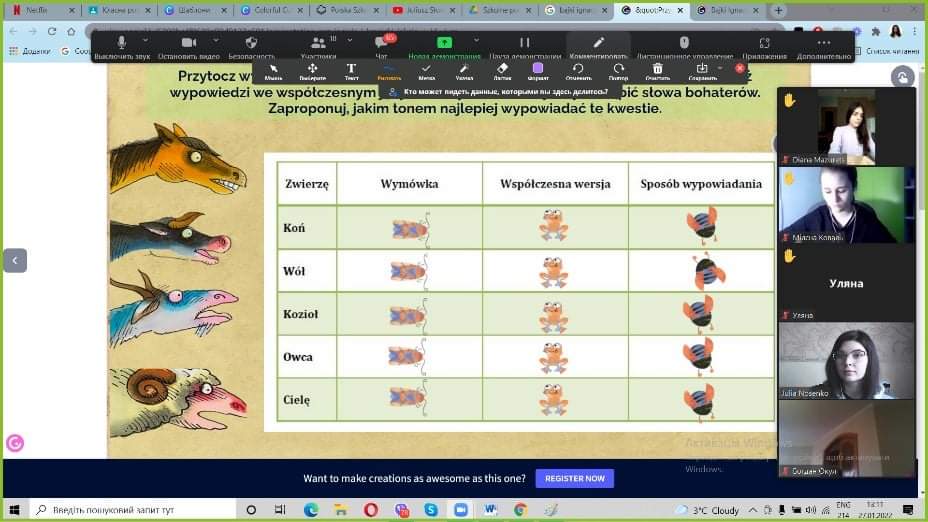Open a new browser tab
928x522 pixels.
778,10
